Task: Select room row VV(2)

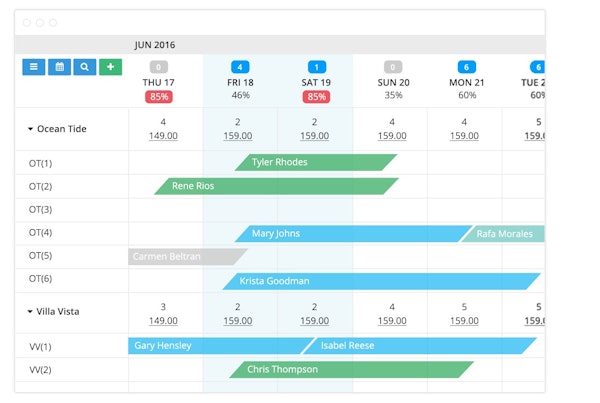Action: (x=40, y=370)
